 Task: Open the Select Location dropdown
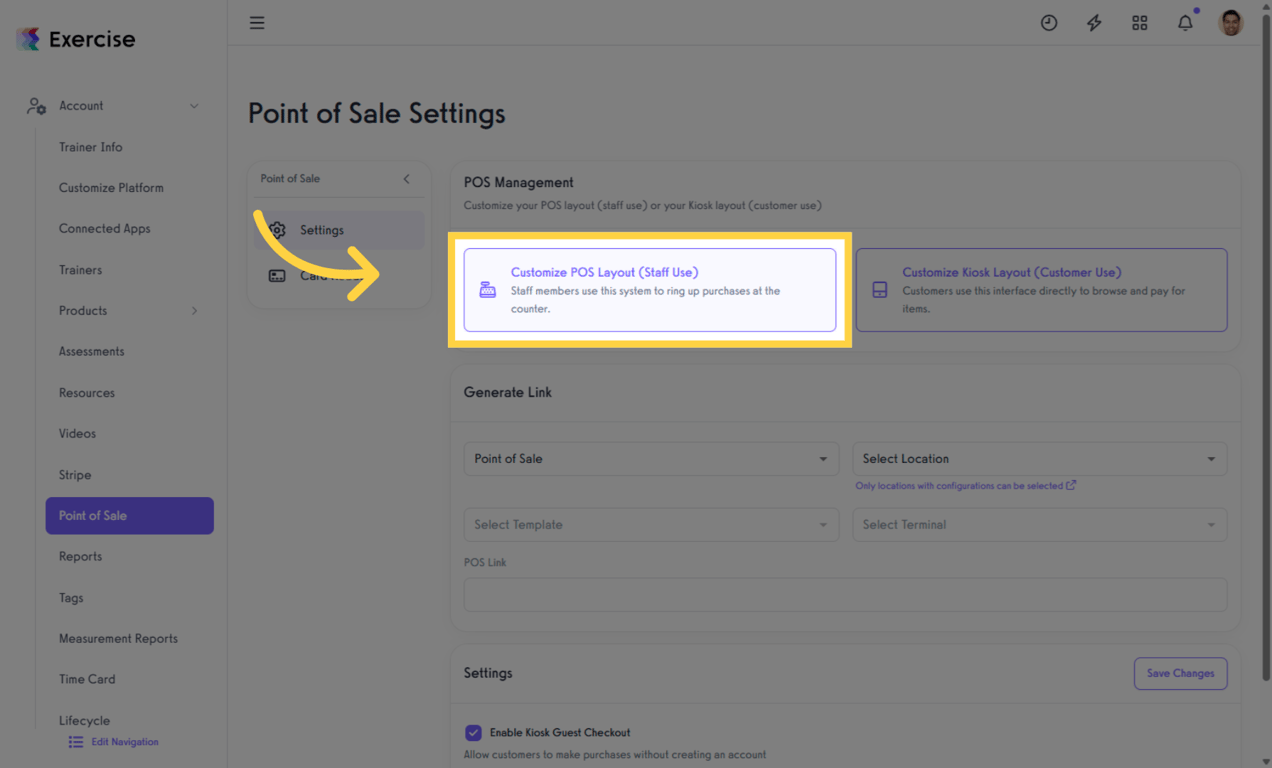[x=1039, y=459]
